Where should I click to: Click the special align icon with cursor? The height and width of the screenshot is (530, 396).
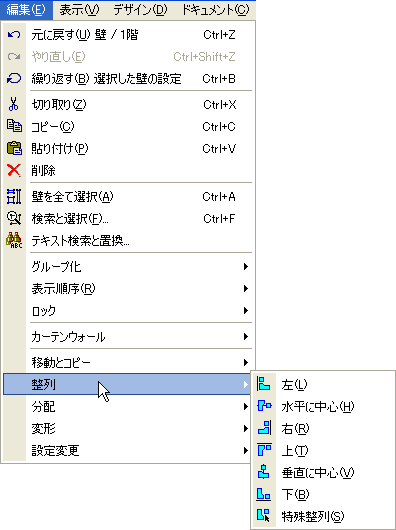264,516
